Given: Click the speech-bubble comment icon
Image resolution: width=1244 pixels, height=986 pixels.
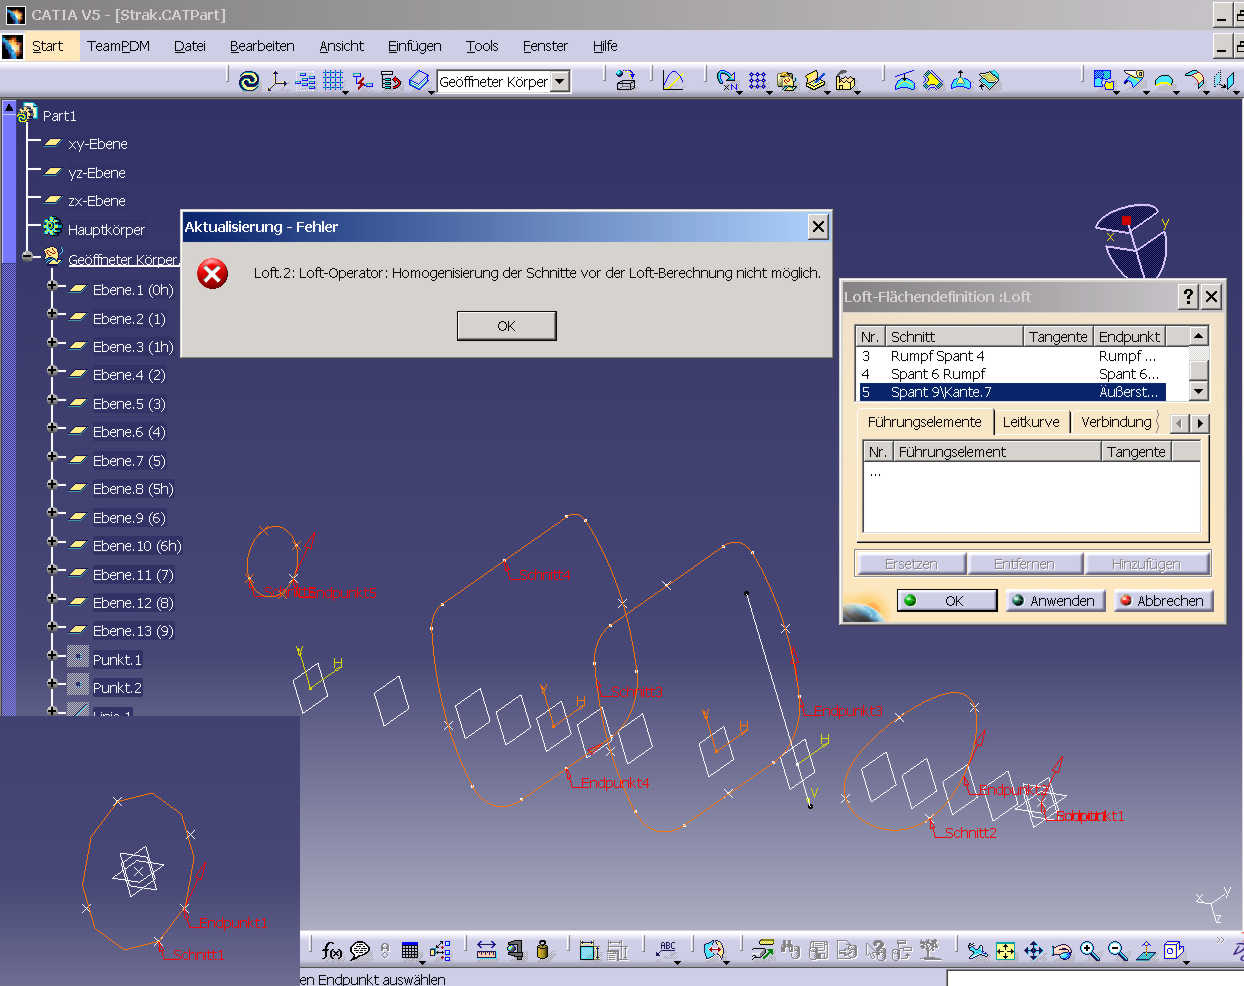Looking at the screenshot, I should 360,950.
